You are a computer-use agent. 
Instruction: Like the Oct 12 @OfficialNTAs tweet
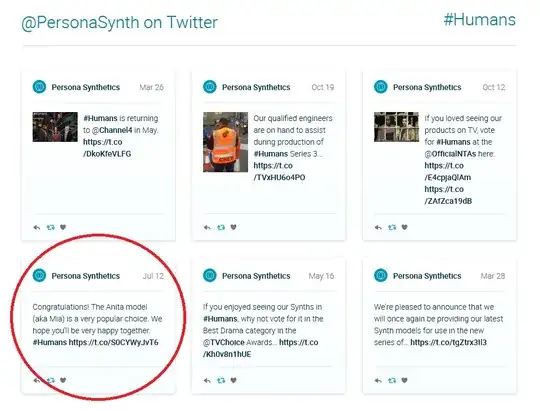point(404,227)
